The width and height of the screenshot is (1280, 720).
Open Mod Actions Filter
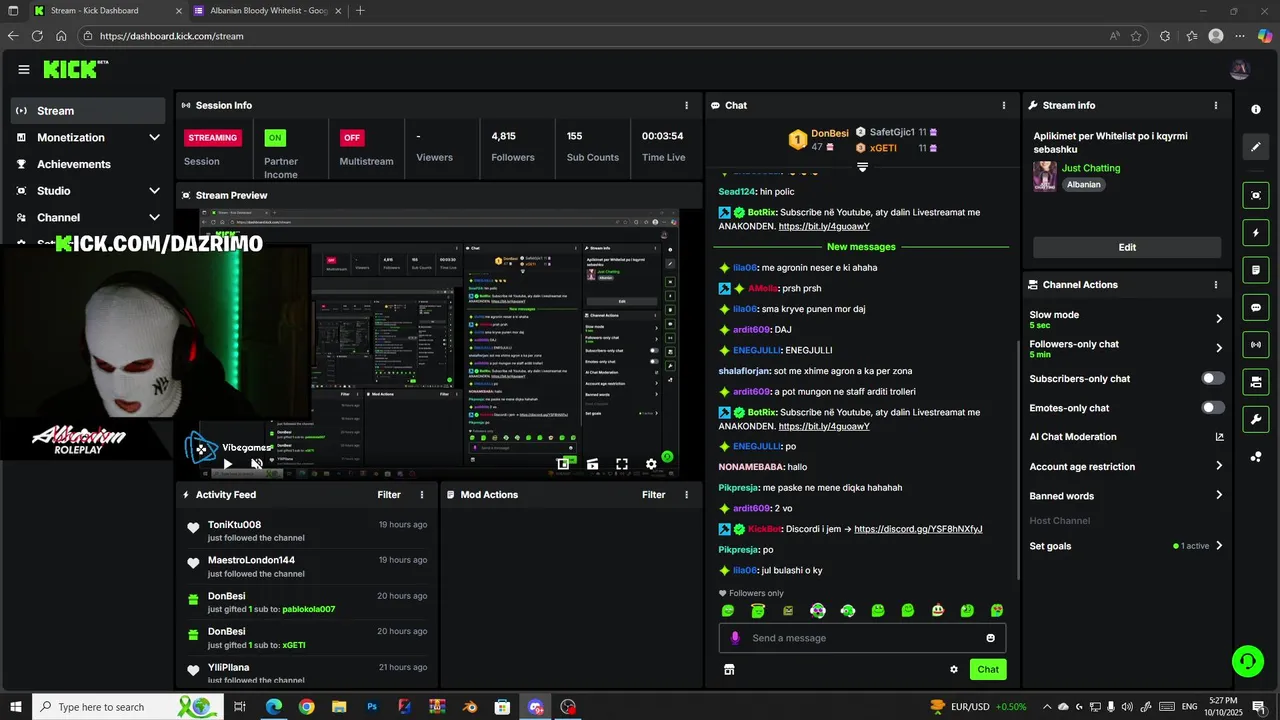[653, 495]
